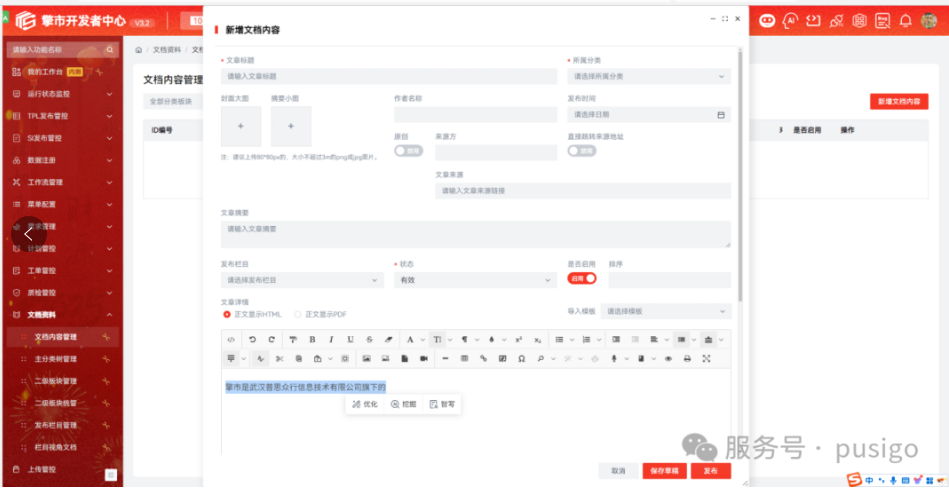Select the 正文显示PDF radio option
The image size is (949, 494).
pyautogui.click(x=320, y=314)
